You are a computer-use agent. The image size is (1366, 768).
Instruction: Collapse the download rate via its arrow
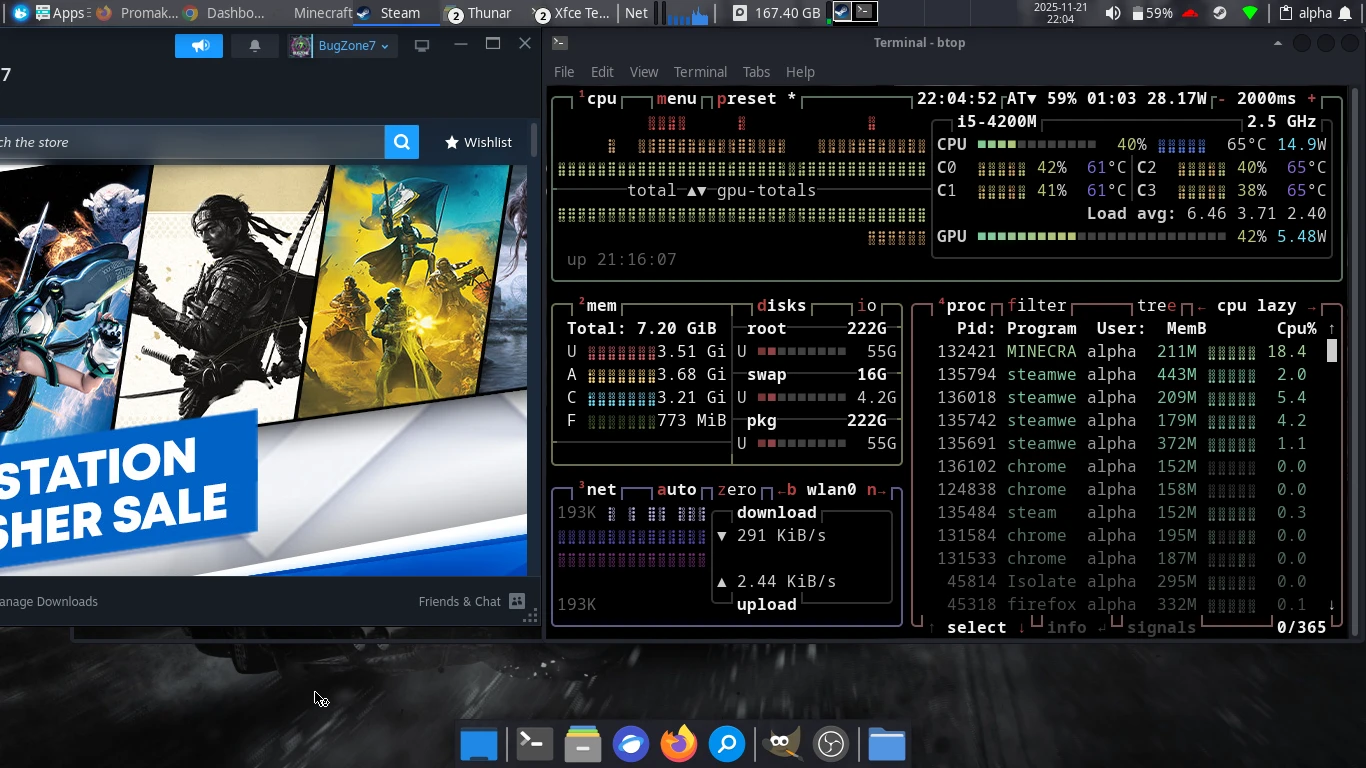pyautogui.click(x=722, y=535)
